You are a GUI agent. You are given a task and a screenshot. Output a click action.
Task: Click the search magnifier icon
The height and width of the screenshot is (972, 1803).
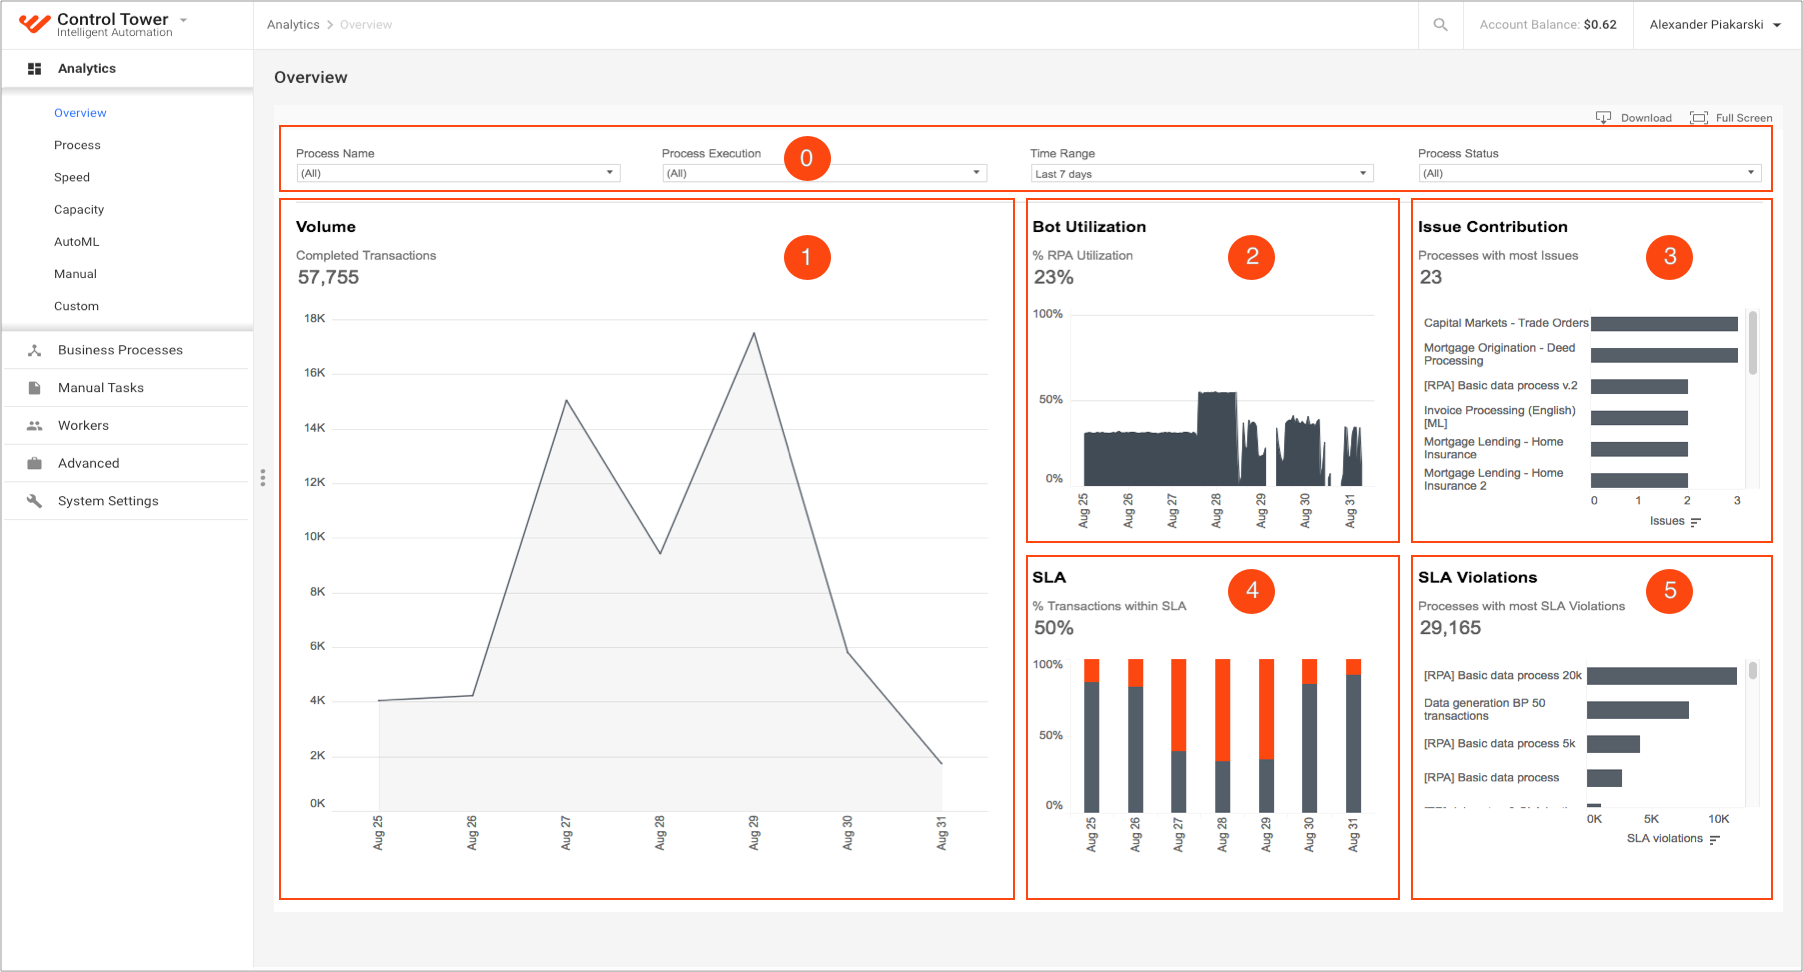click(1440, 24)
